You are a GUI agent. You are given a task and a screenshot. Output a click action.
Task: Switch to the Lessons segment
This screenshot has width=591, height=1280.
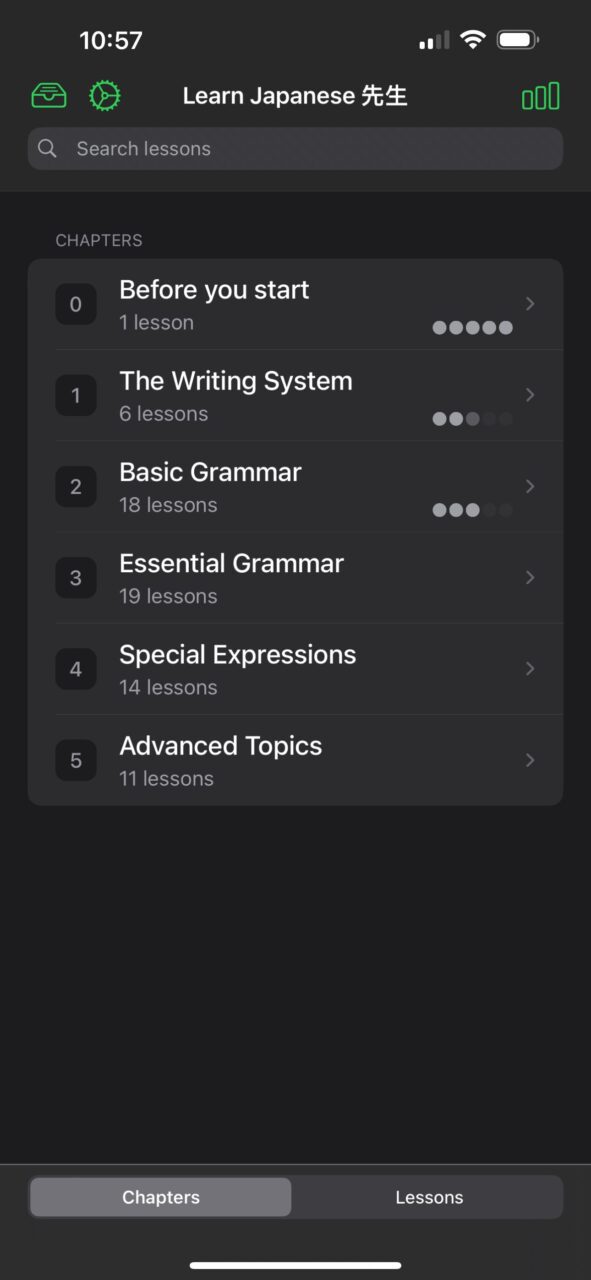[x=429, y=1197]
